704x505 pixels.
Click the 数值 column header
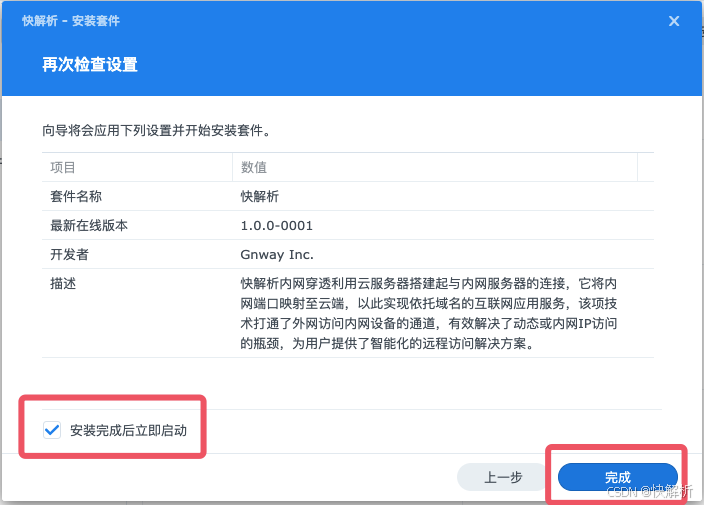coord(435,167)
